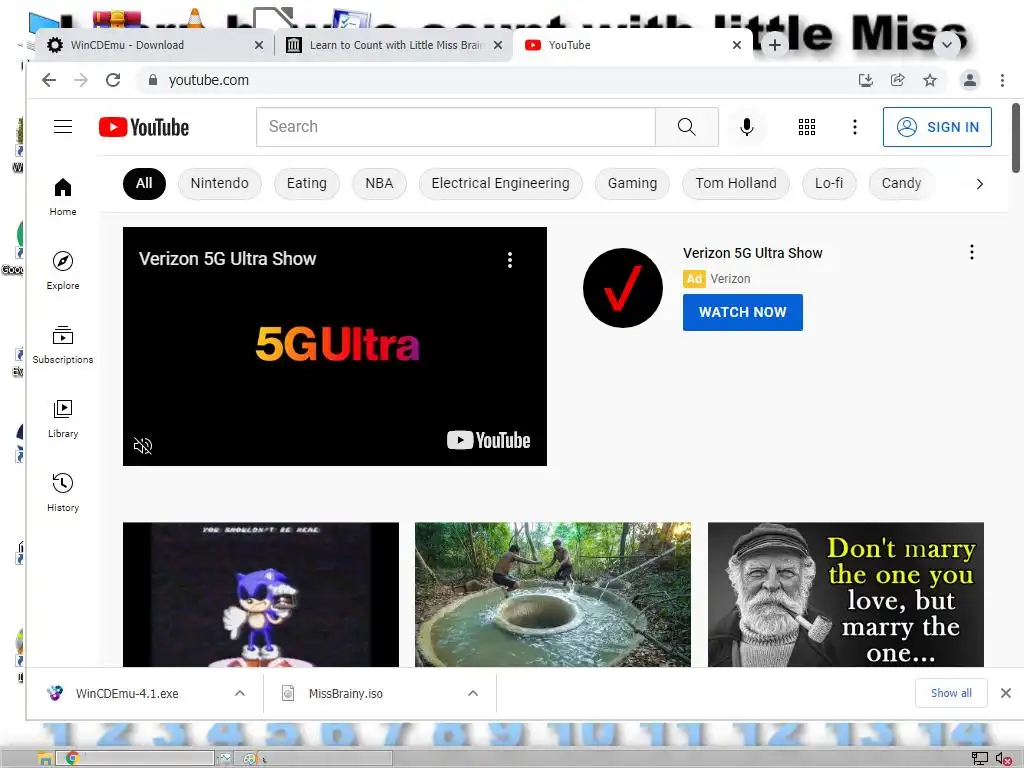Go back in browser
1024x768 pixels.
pyautogui.click(x=49, y=80)
